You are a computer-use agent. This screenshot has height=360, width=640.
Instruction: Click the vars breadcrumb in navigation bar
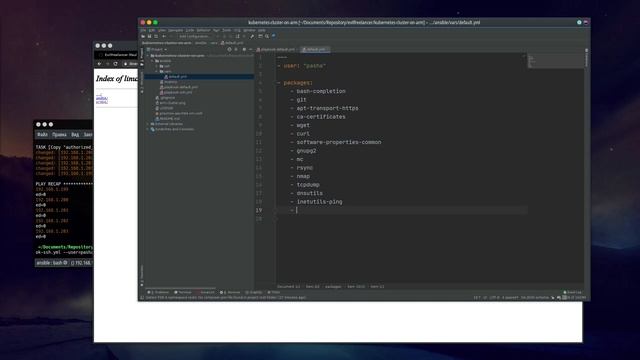pyautogui.click(x=214, y=43)
